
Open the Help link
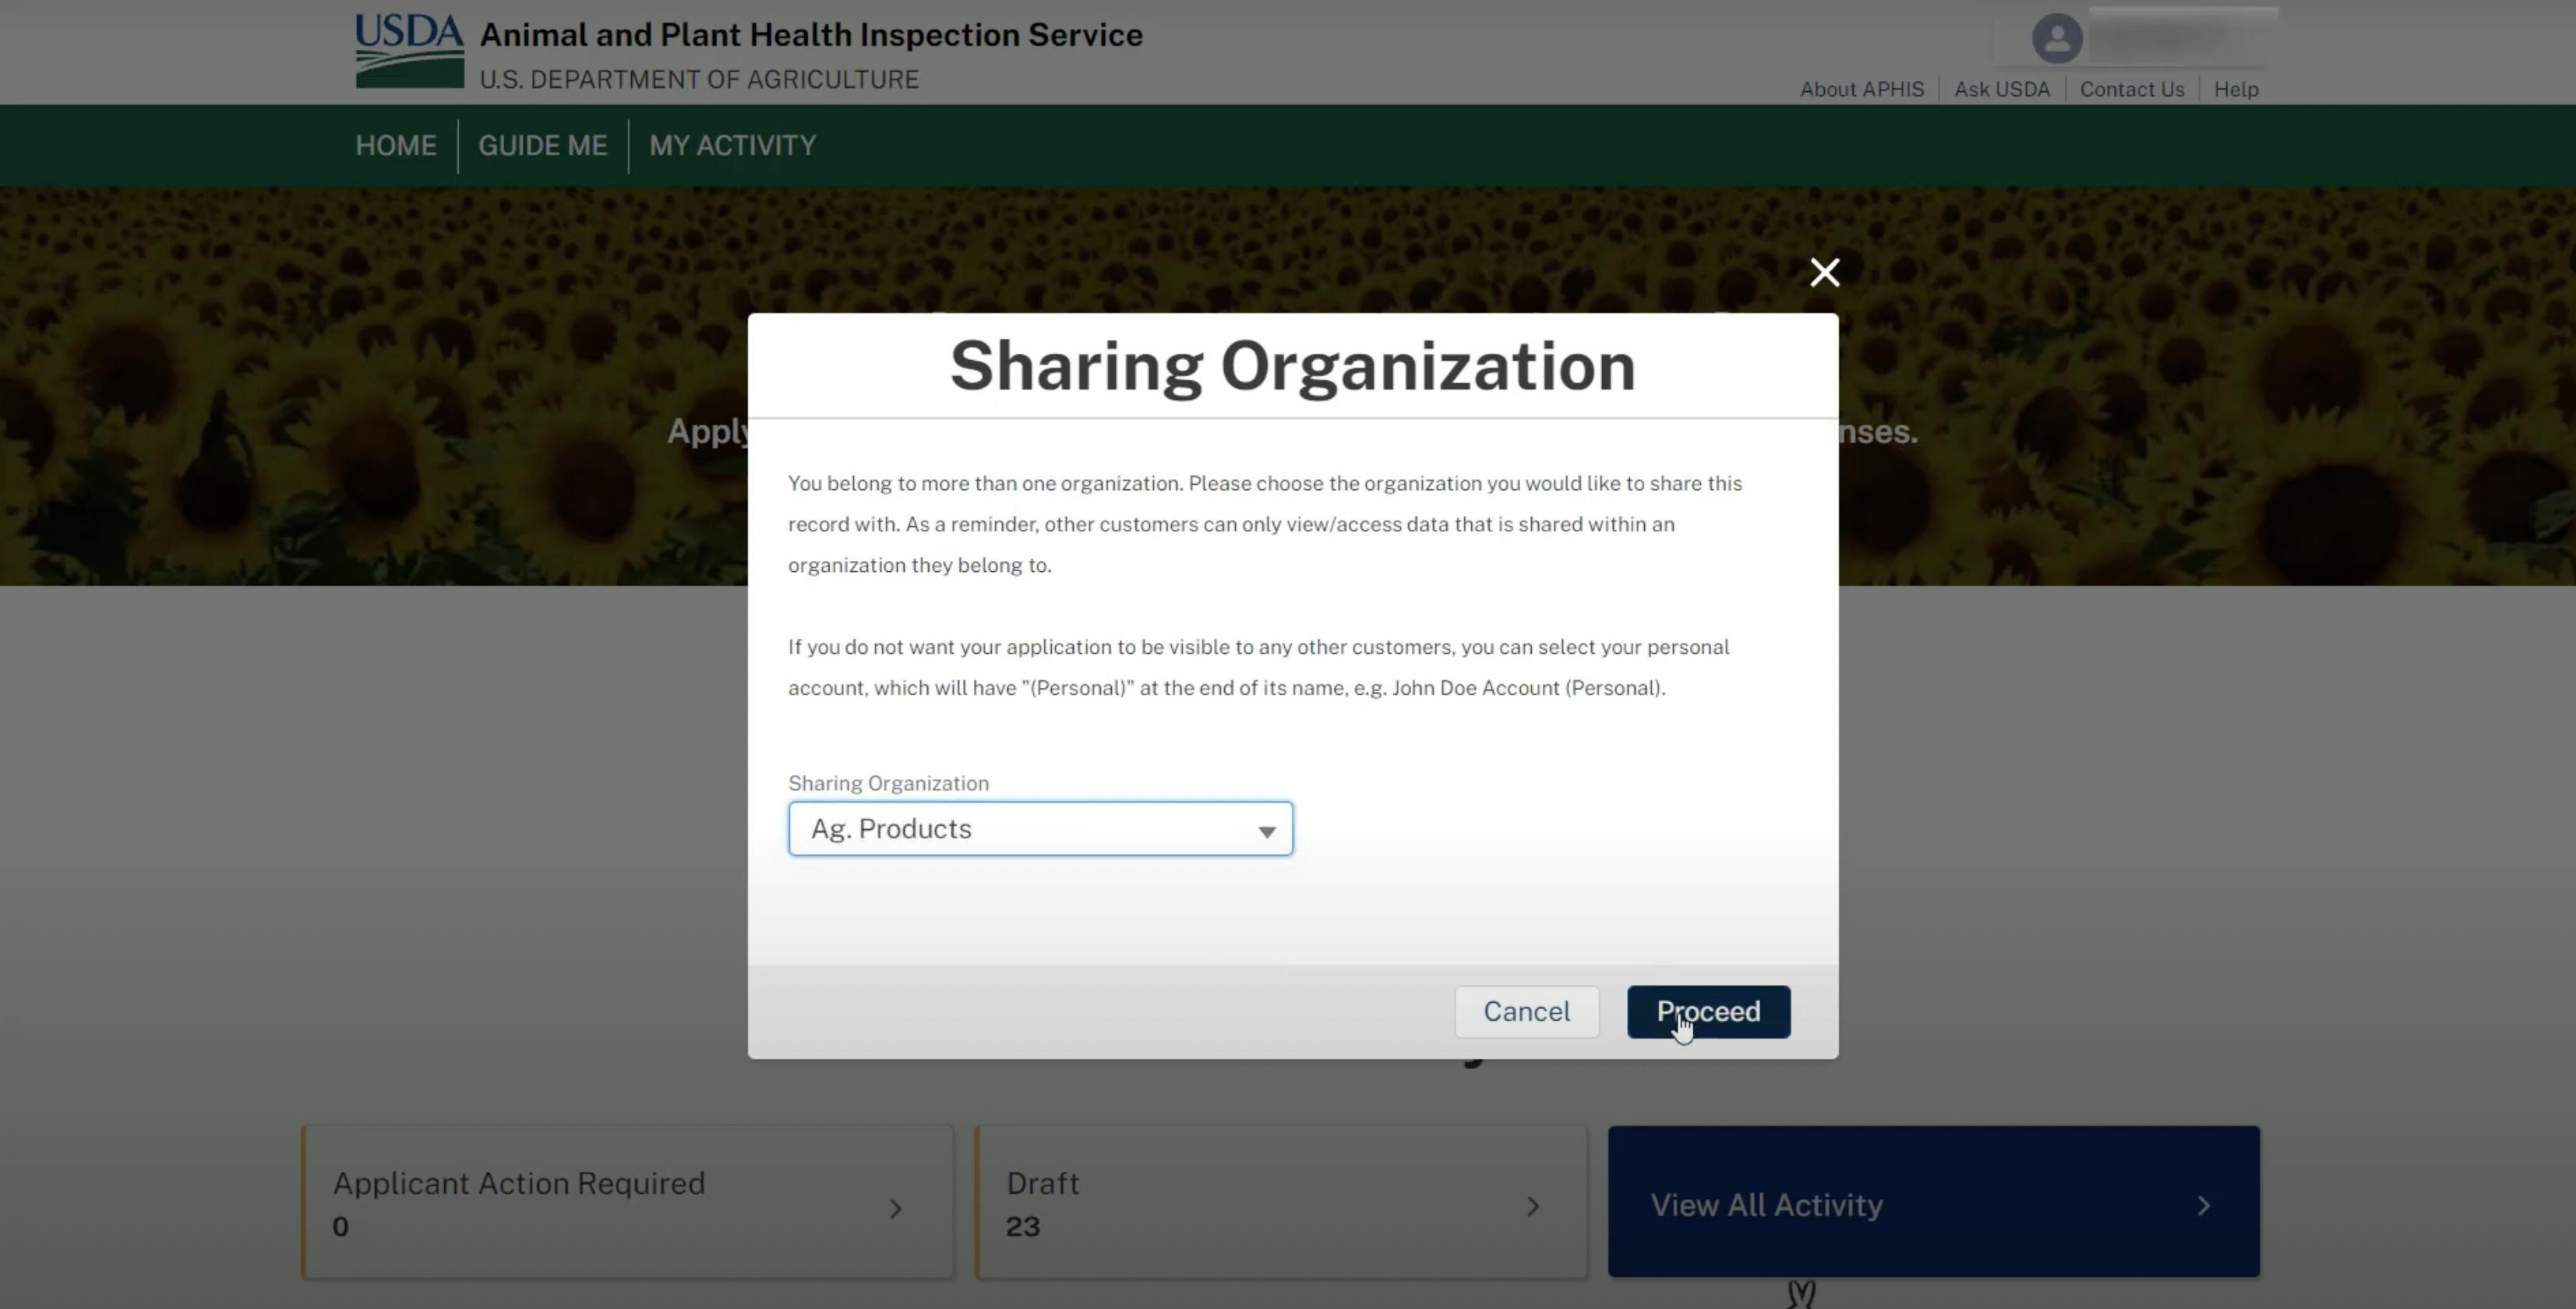click(2235, 90)
